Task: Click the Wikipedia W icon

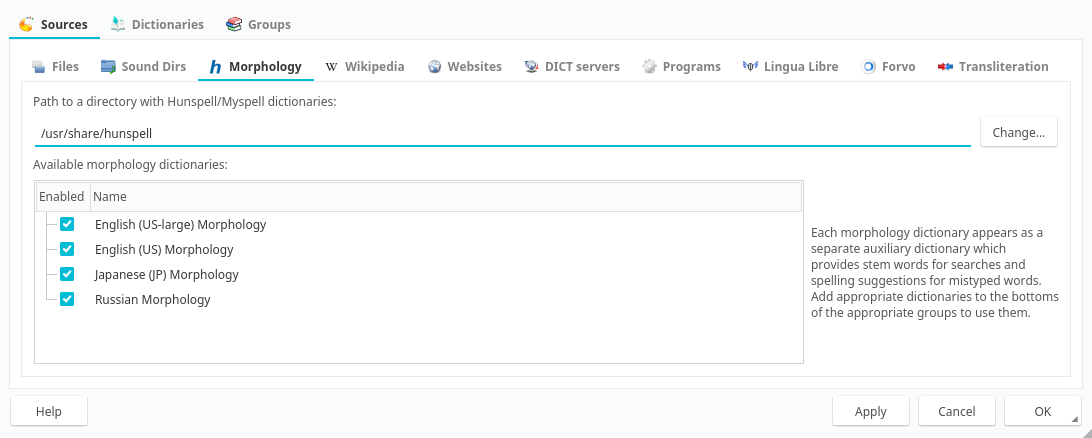Action: 331,67
